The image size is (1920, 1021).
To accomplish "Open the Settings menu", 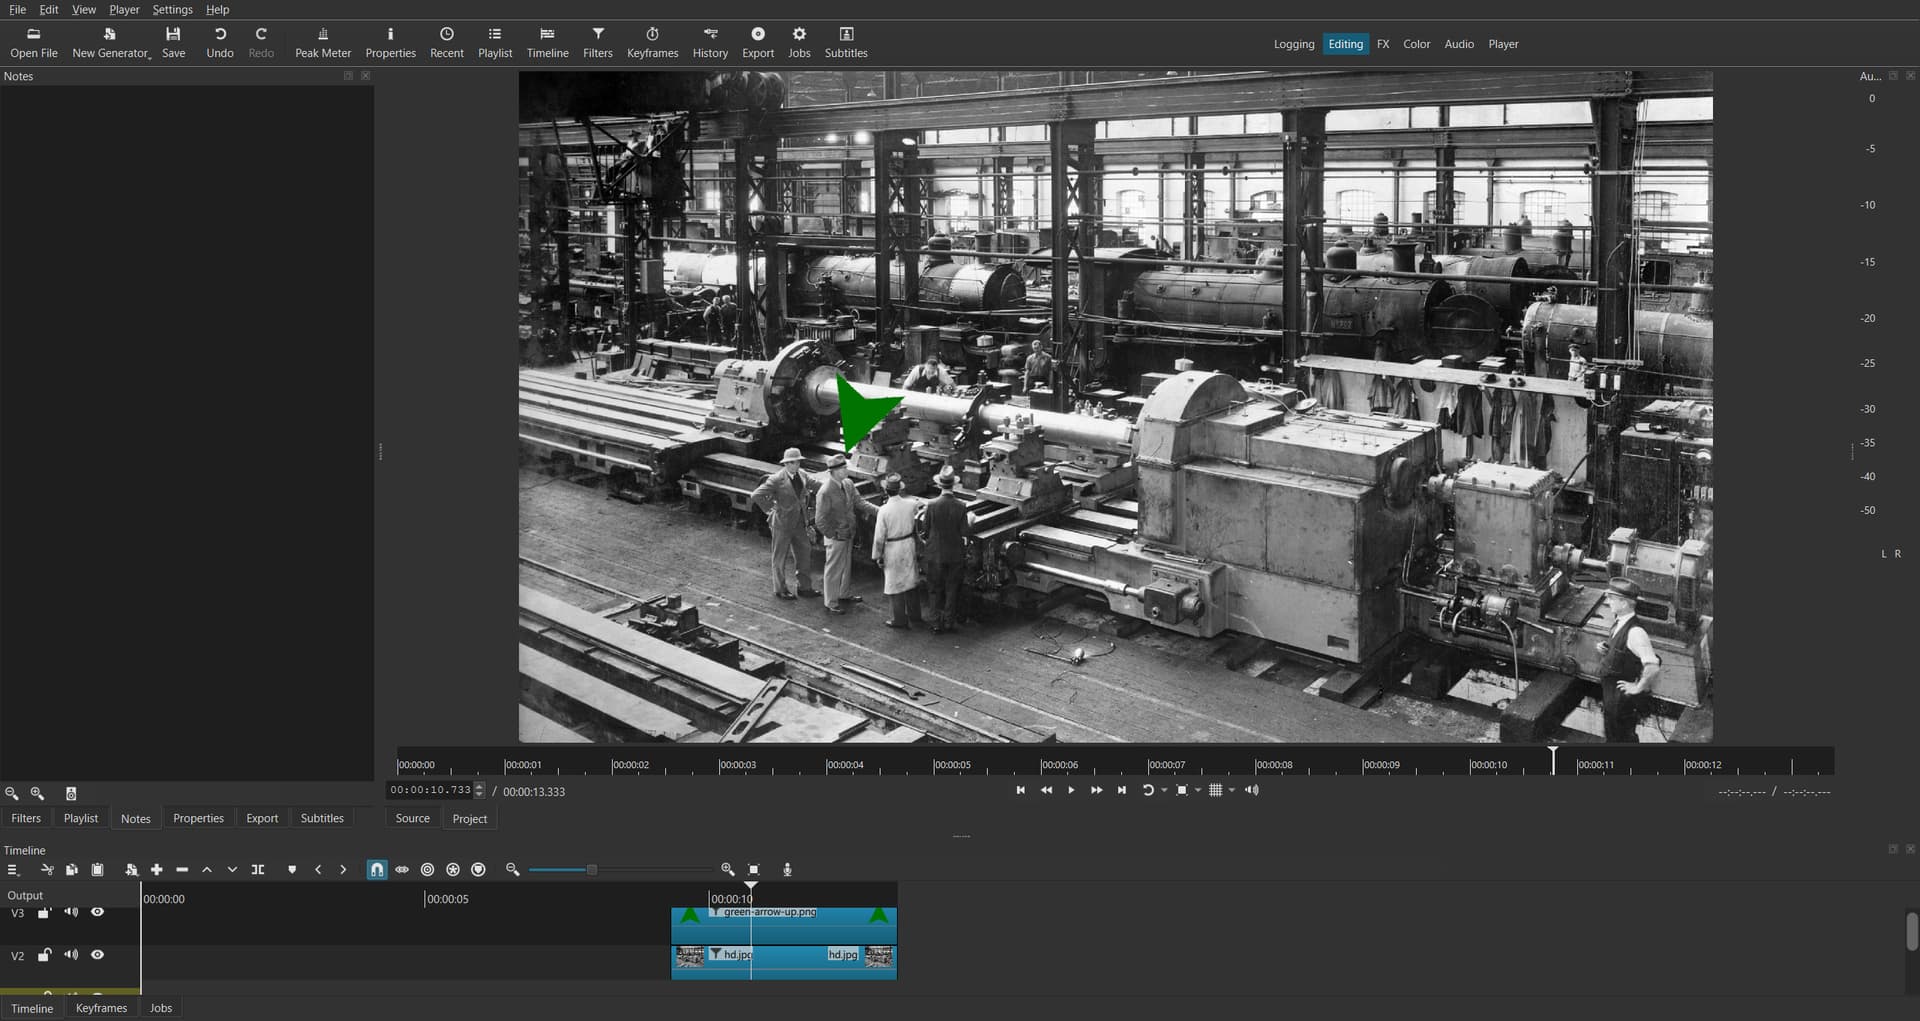I will [172, 9].
